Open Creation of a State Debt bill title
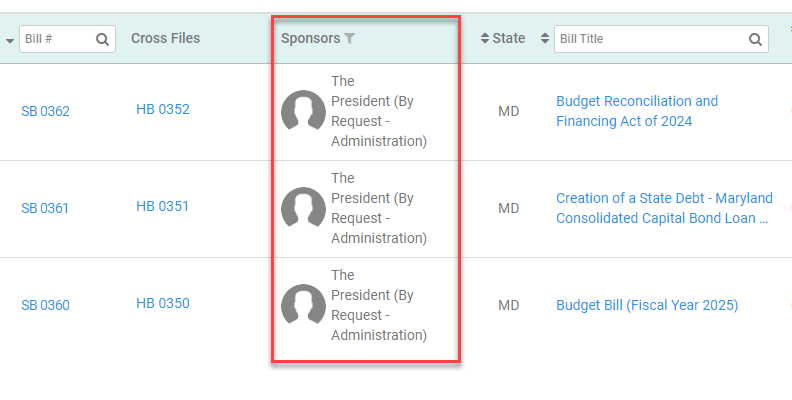 click(x=664, y=208)
